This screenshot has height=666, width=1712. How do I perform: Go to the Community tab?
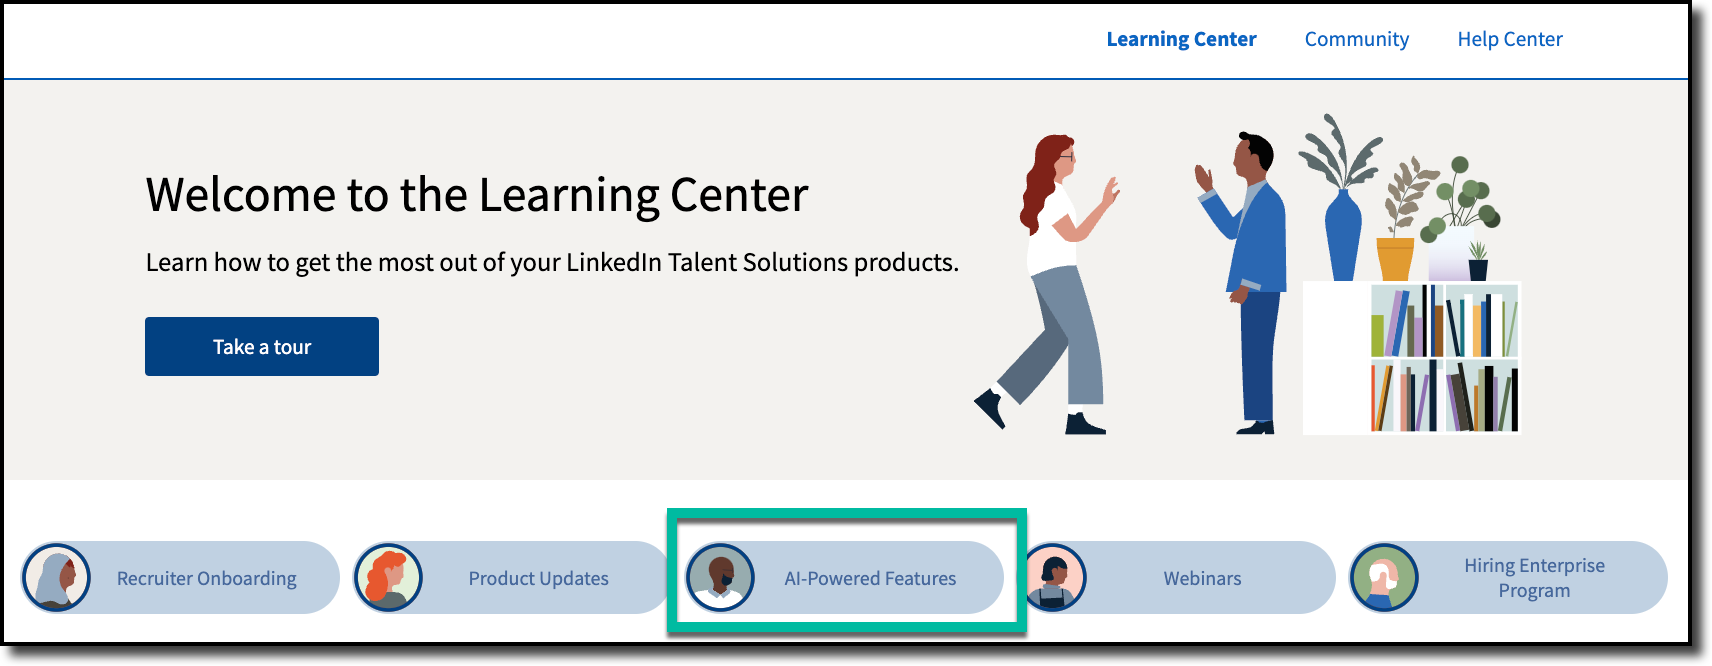1356,39
